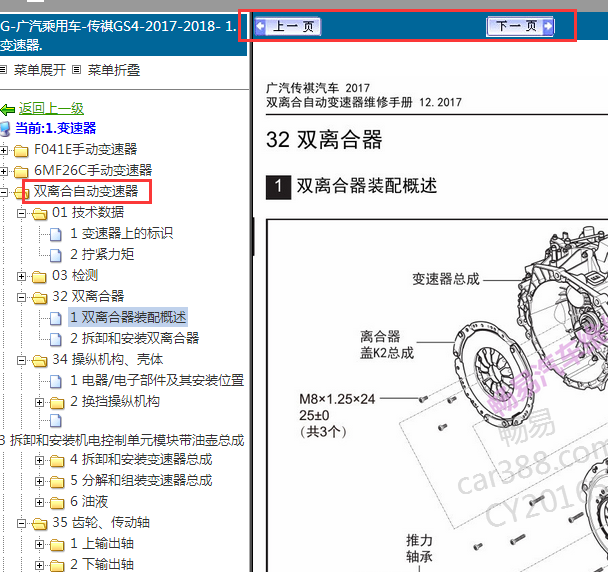Open 1 双离合器装配概述 page
The width and height of the screenshot is (608, 572).
coord(128,317)
